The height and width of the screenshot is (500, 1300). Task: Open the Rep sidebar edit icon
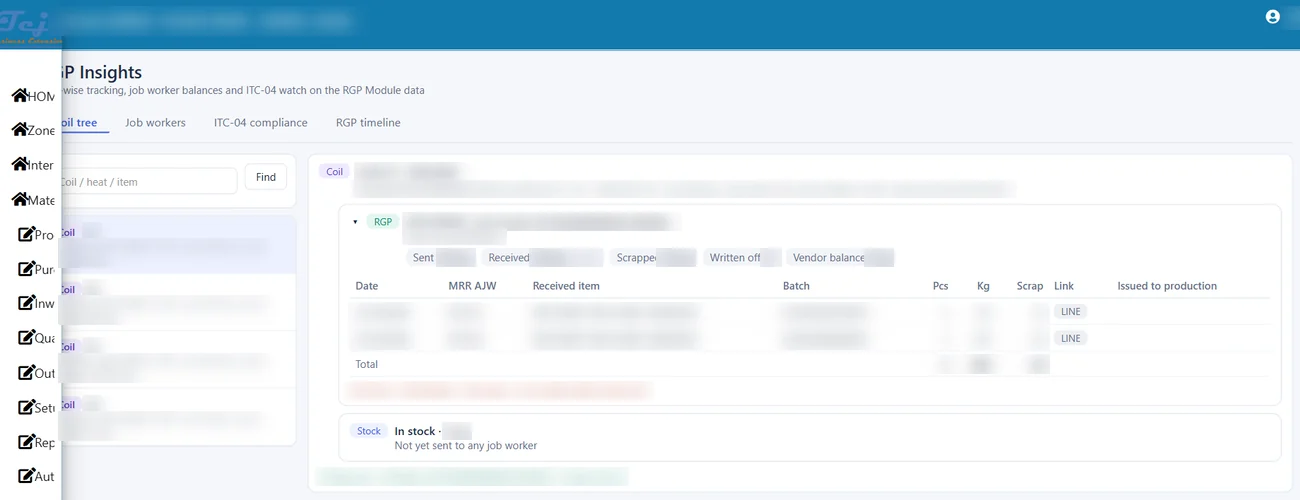pyautogui.click(x=27, y=442)
